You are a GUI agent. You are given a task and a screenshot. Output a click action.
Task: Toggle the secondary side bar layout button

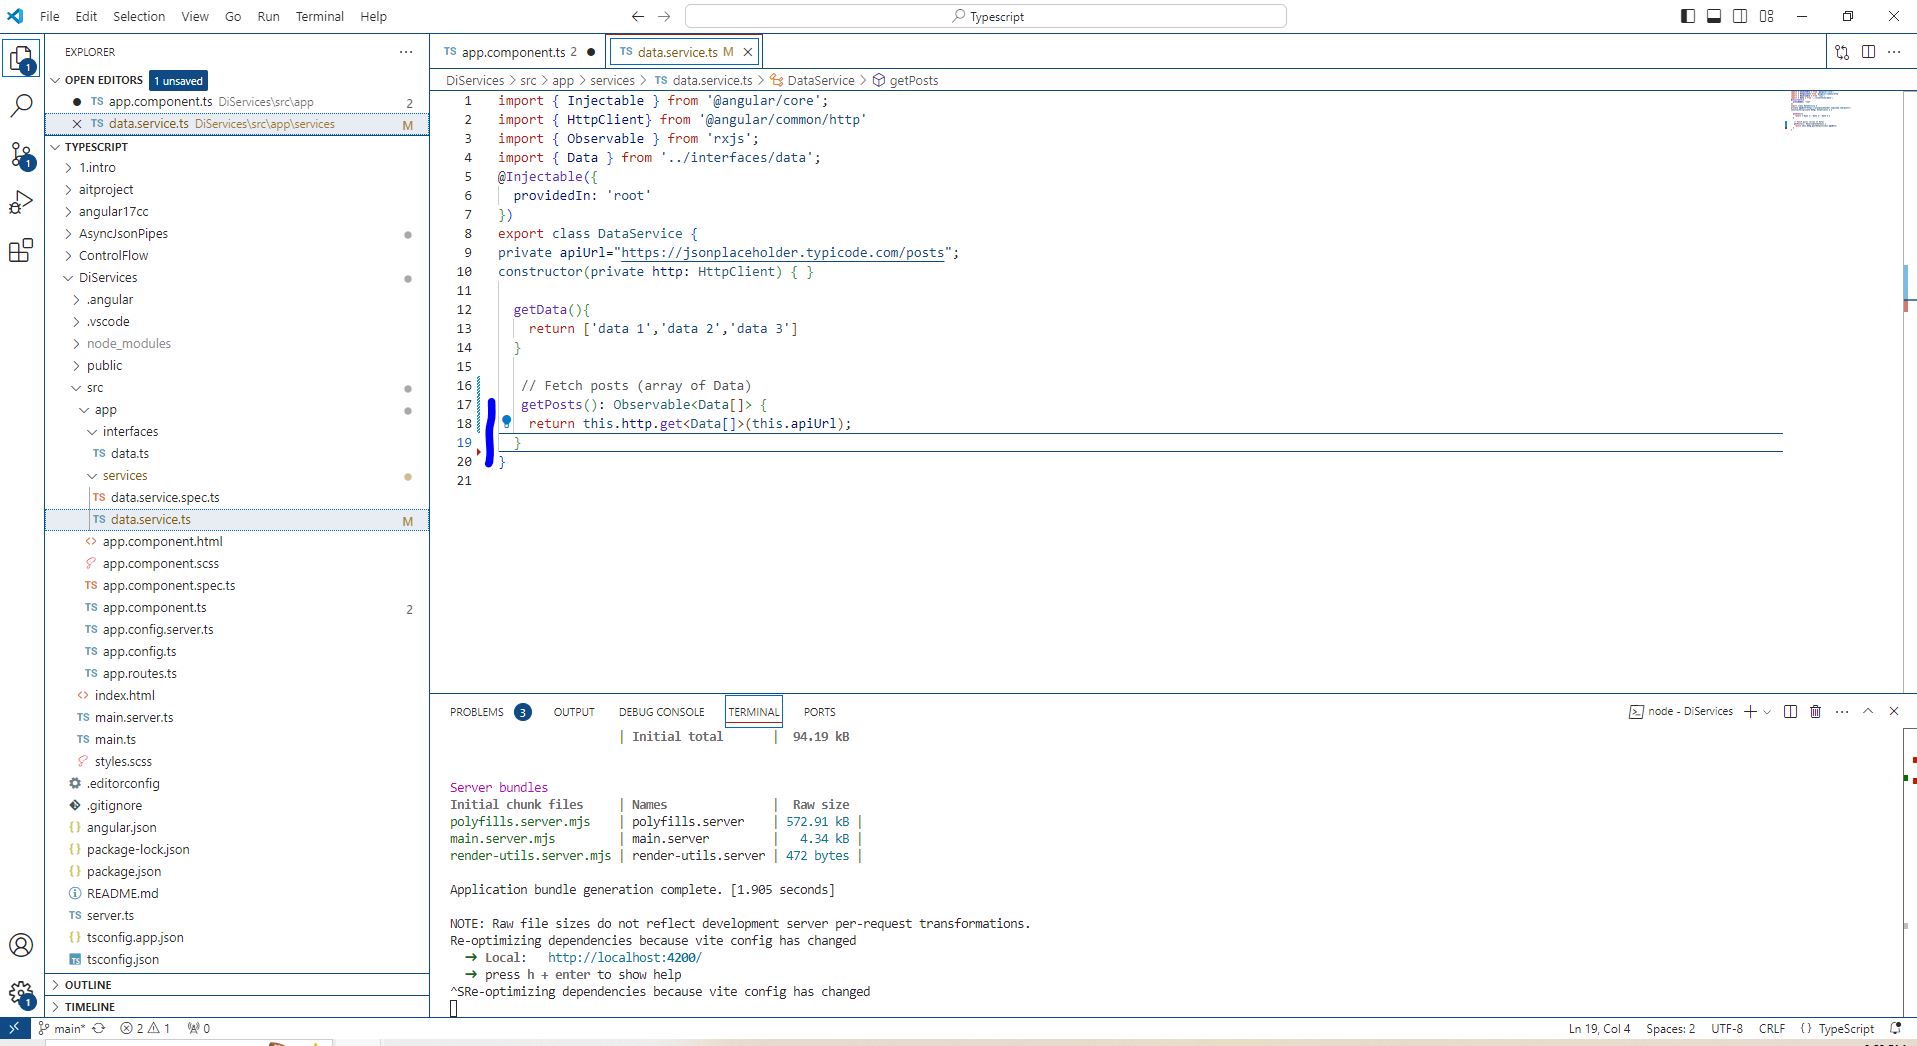1740,16
